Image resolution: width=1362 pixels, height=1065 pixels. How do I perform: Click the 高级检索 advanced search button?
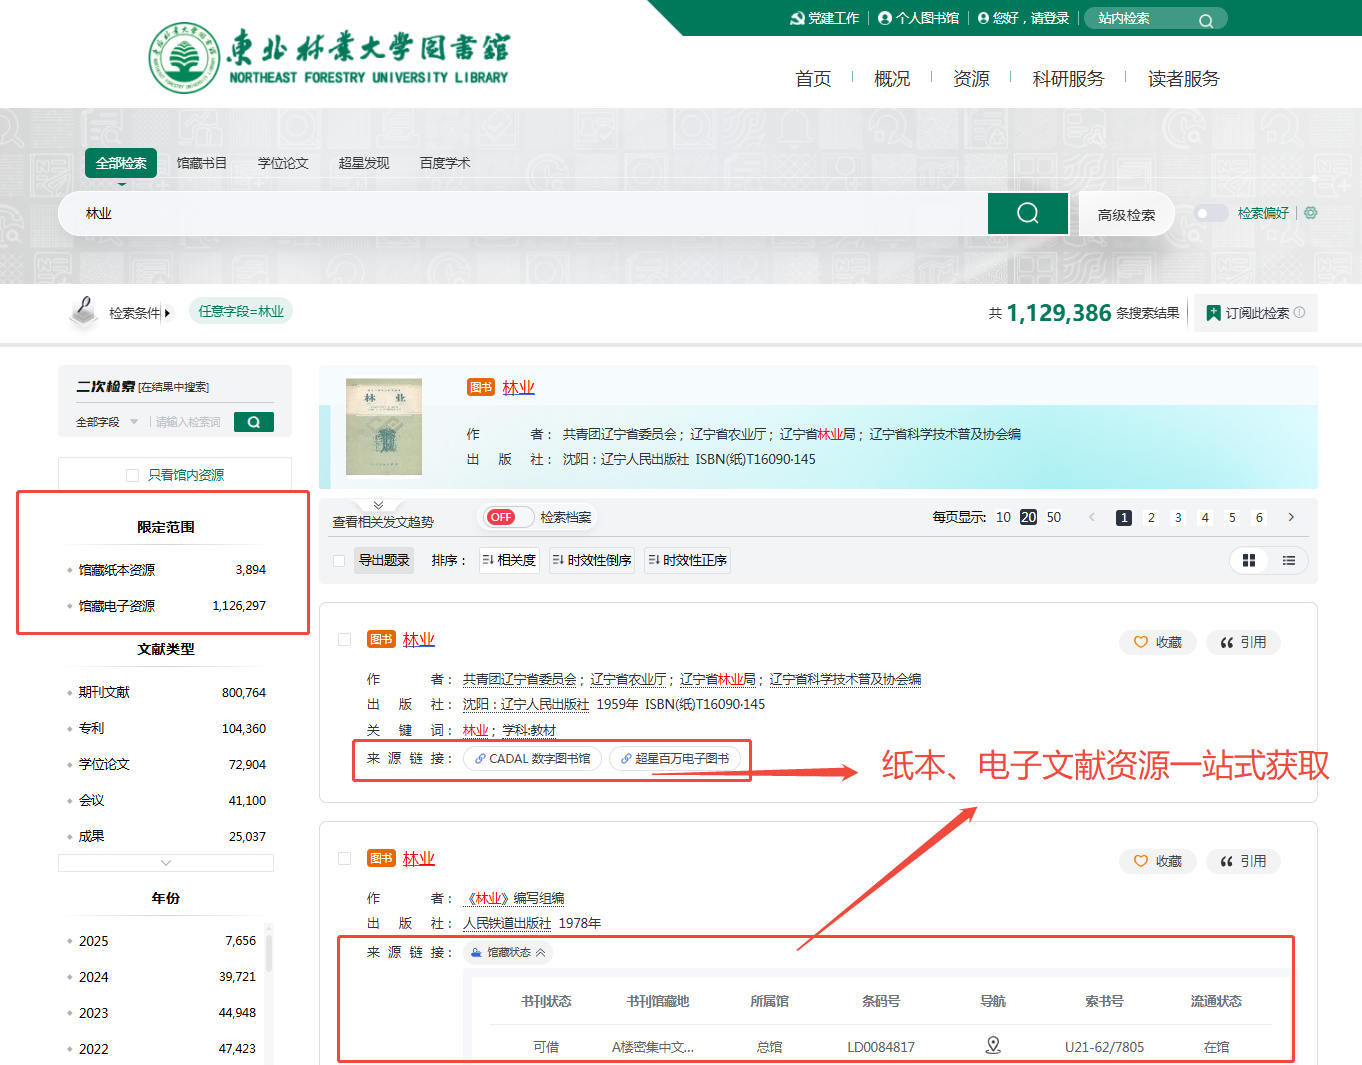click(x=1126, y=214)
